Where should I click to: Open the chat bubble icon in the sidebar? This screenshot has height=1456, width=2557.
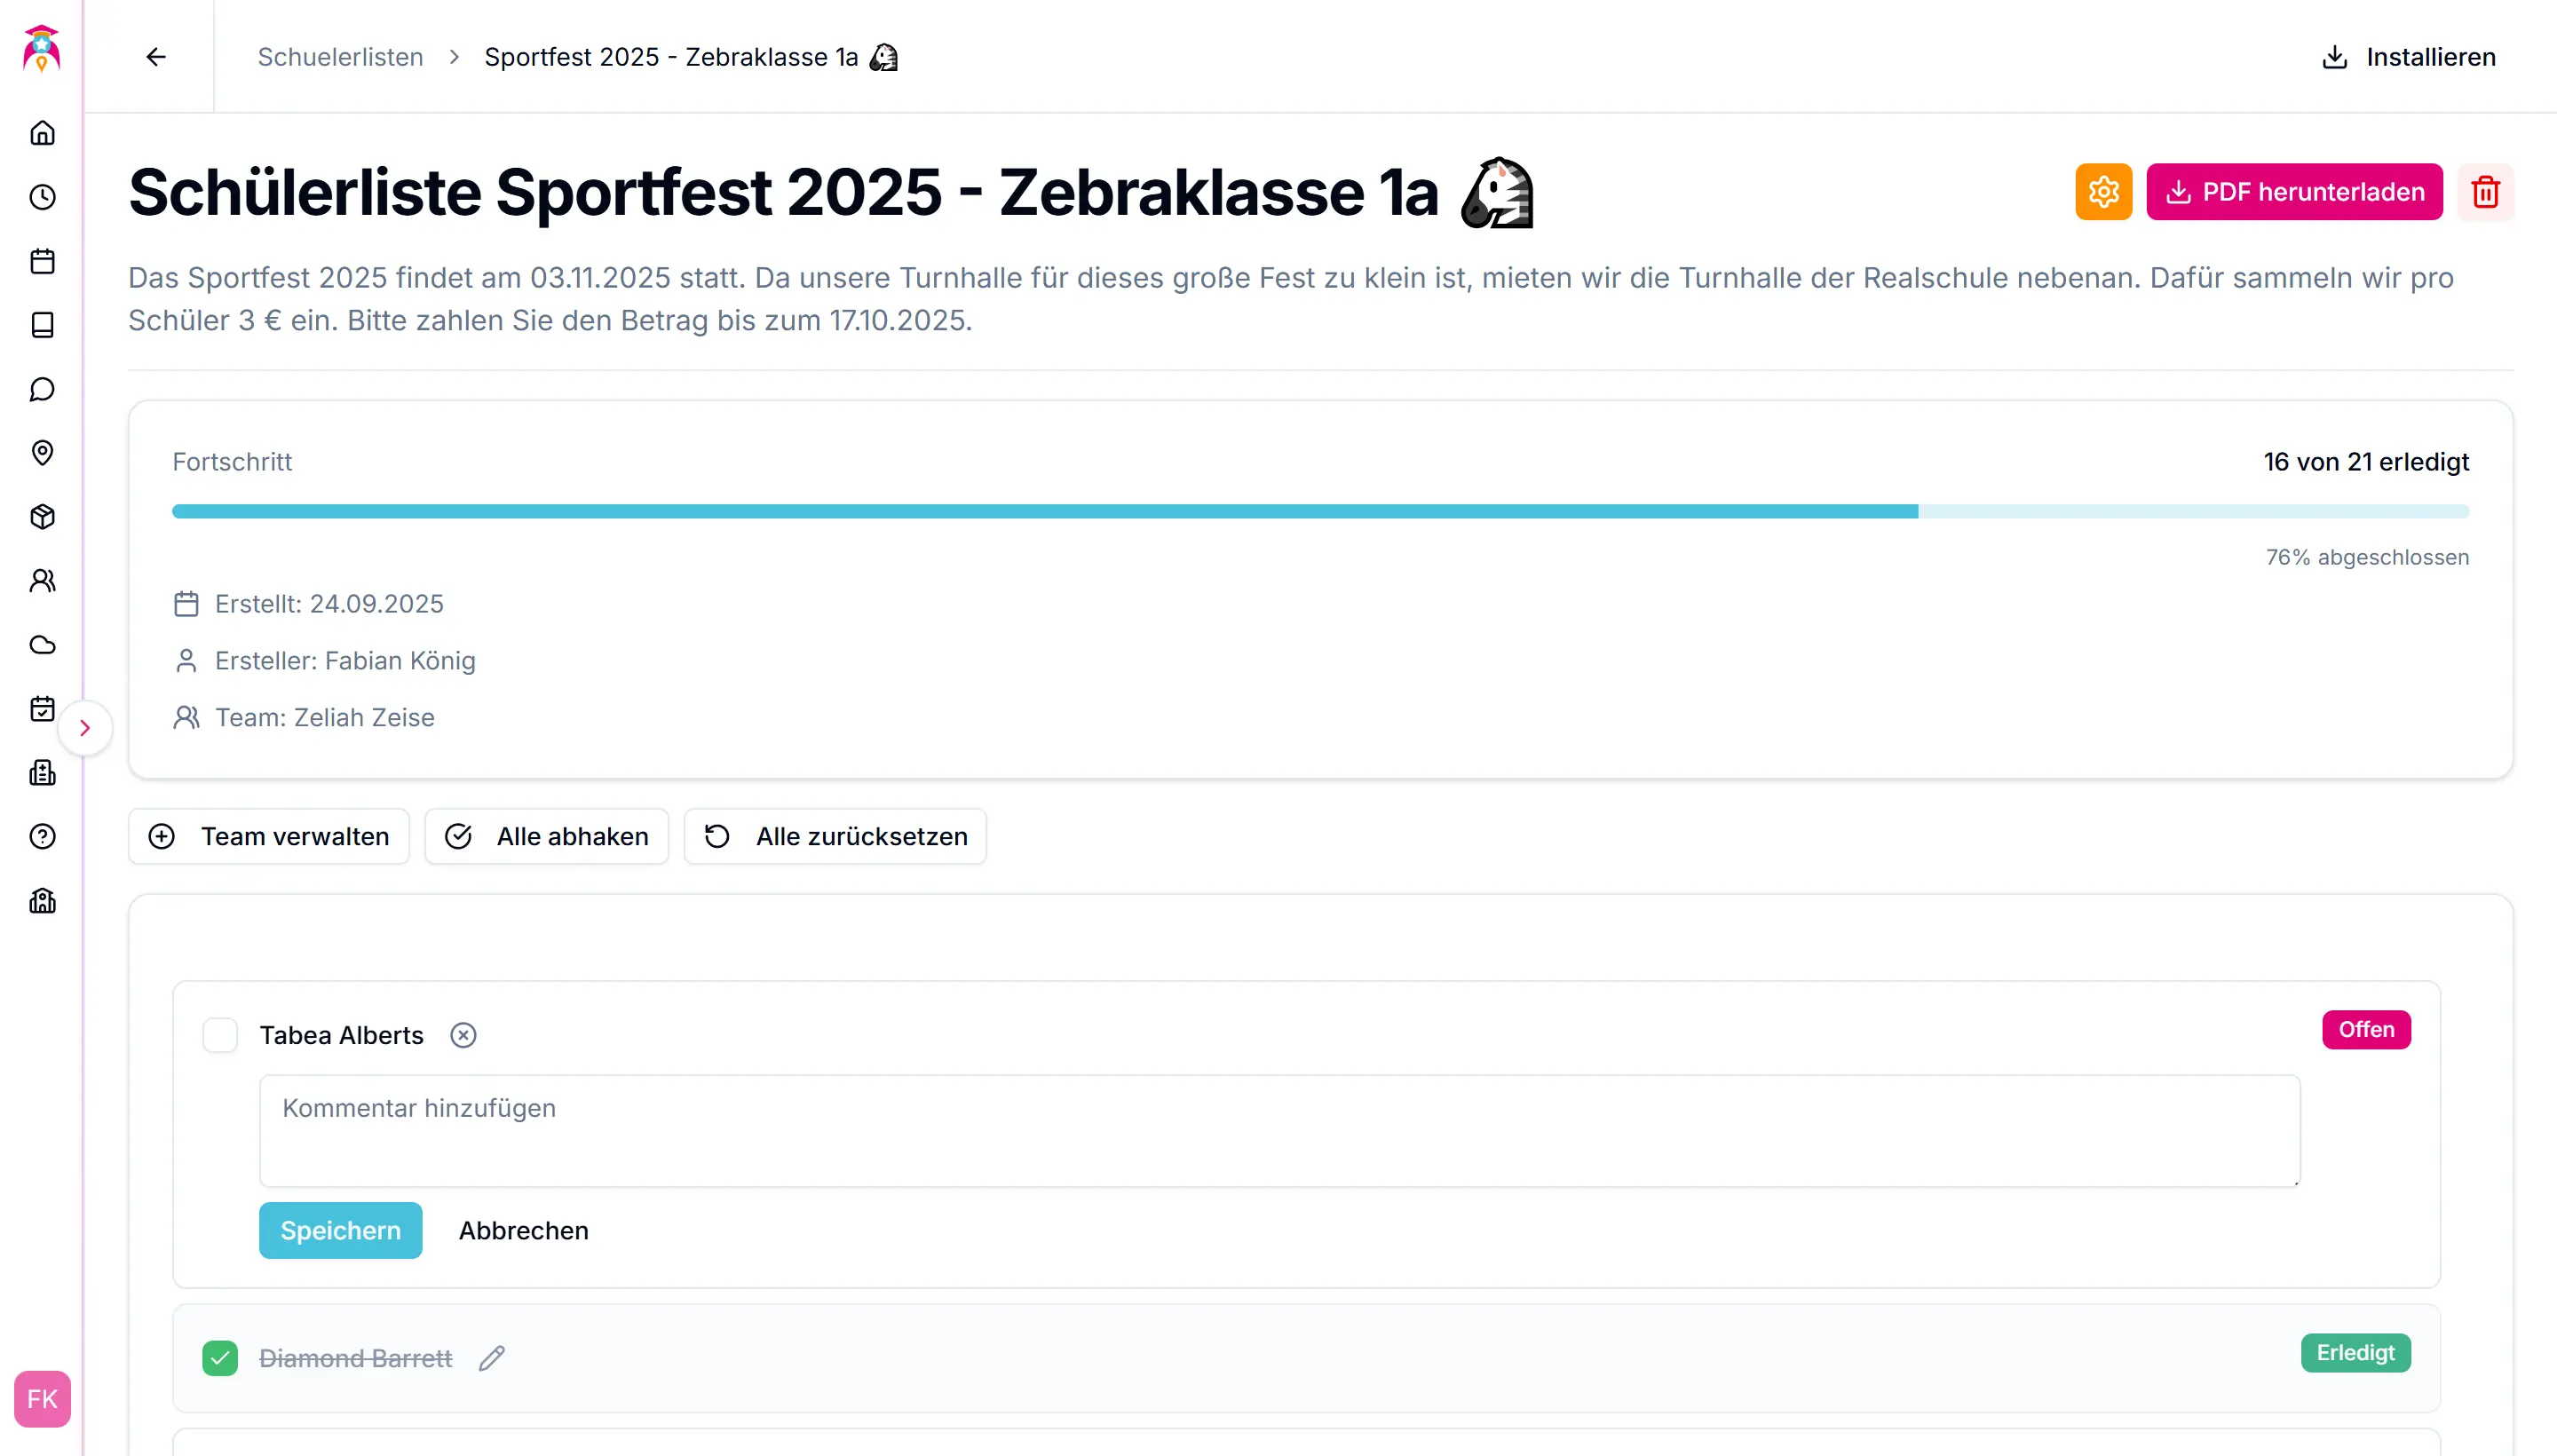pyautogui.click(x=42, y=389)
